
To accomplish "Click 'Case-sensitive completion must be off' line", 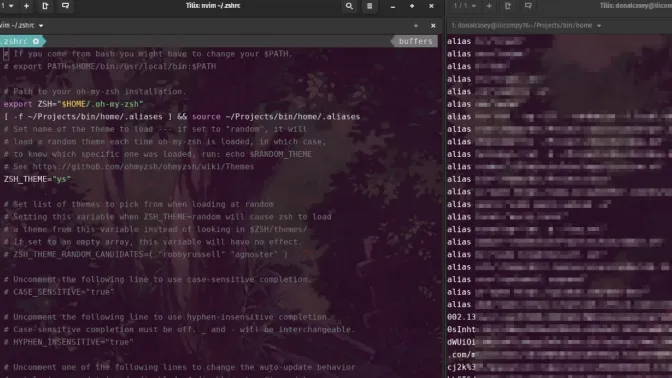I will [179, 330].
